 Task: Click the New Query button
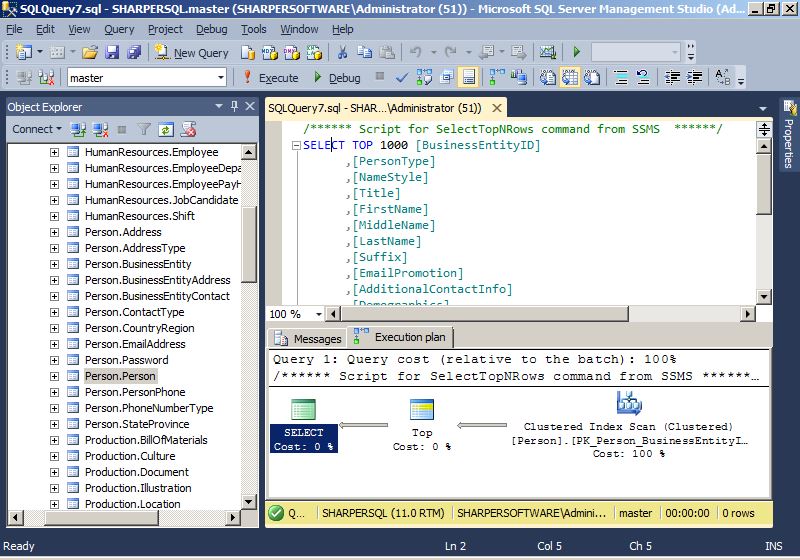pos(192,52)
